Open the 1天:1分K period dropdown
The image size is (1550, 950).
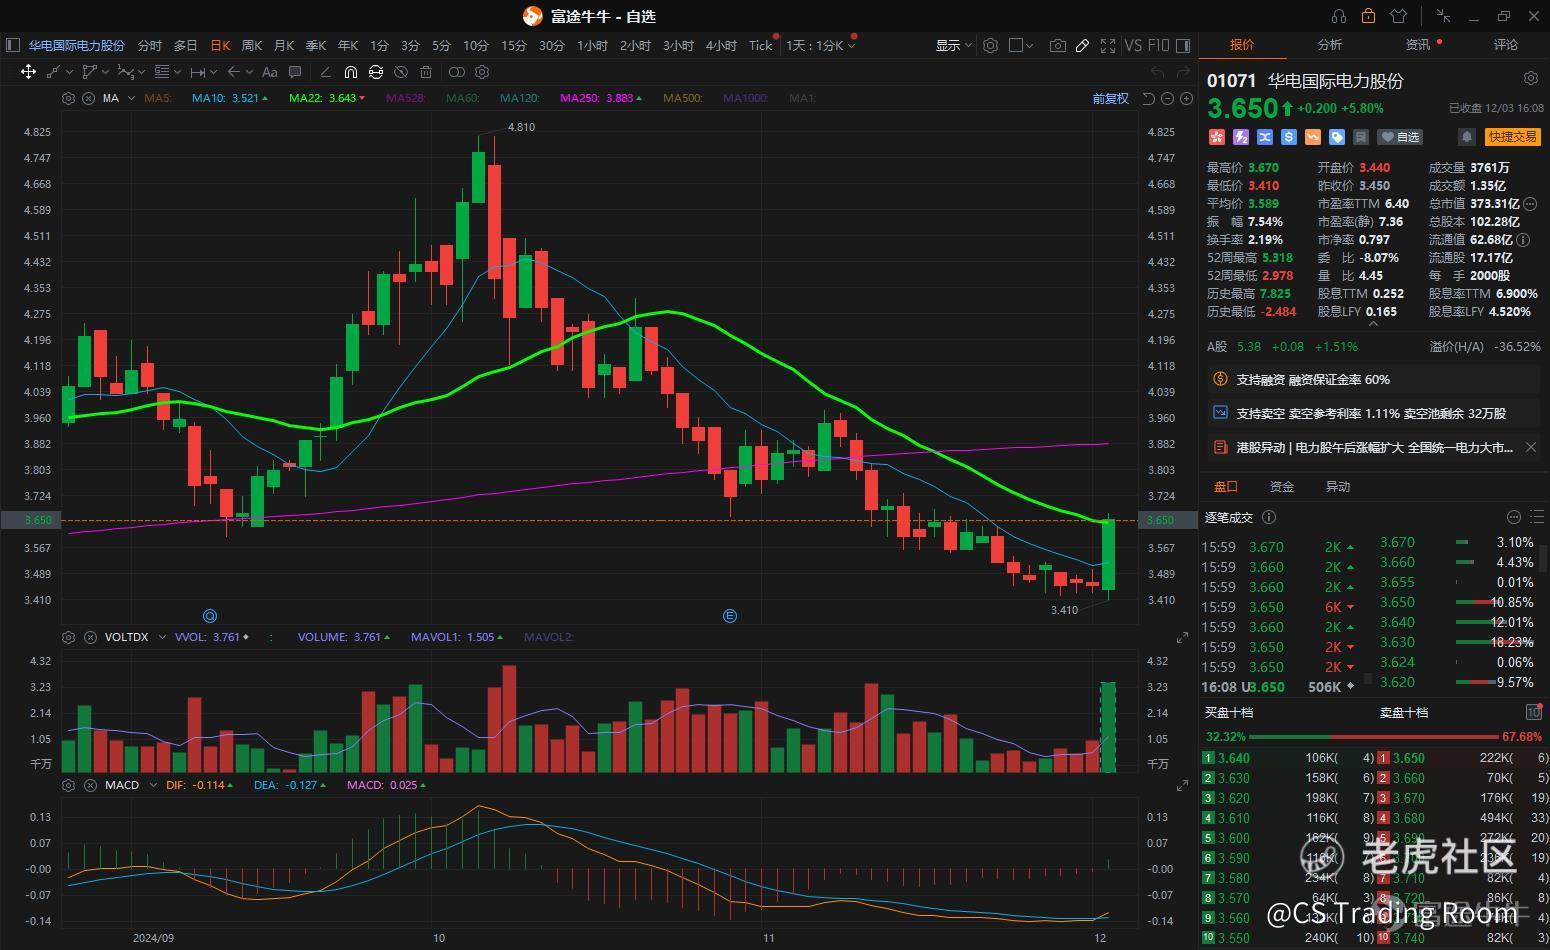coord(821,45)
